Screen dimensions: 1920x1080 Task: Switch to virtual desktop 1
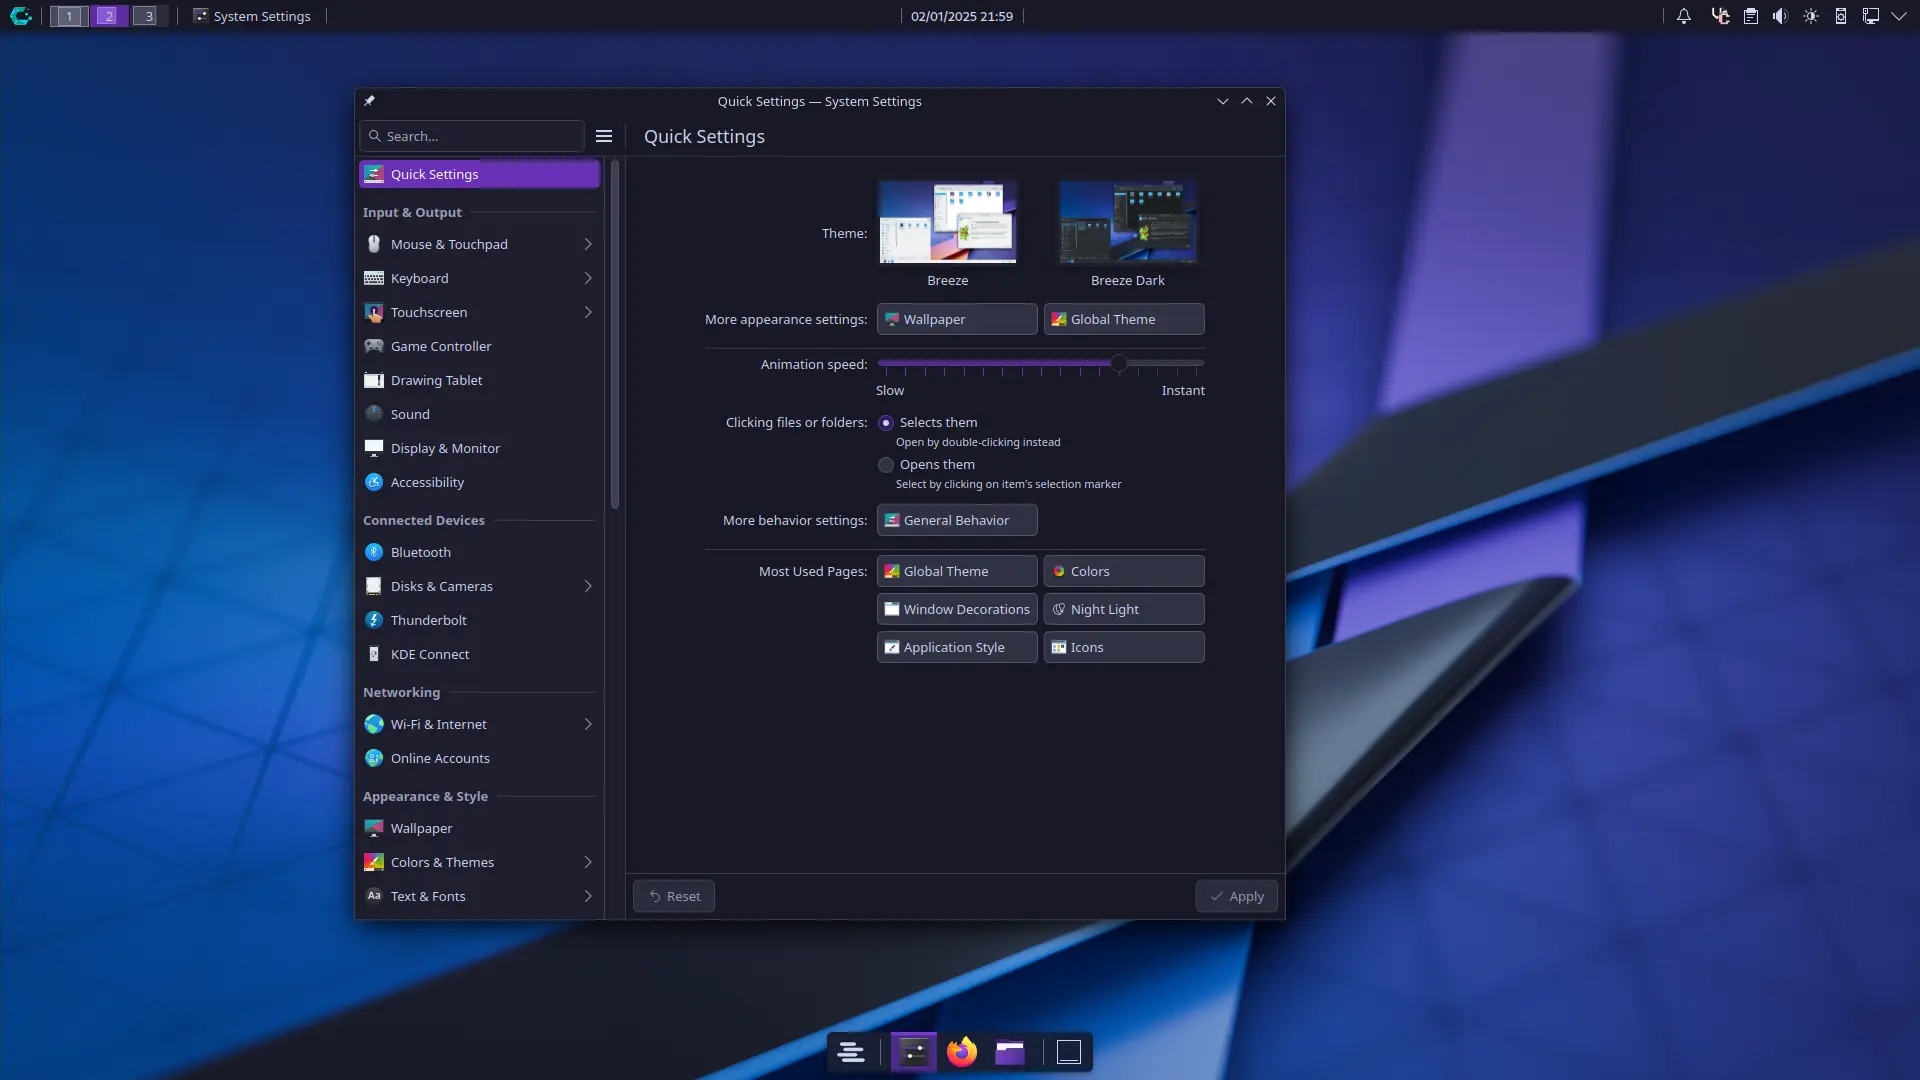[x=69, y=16]
